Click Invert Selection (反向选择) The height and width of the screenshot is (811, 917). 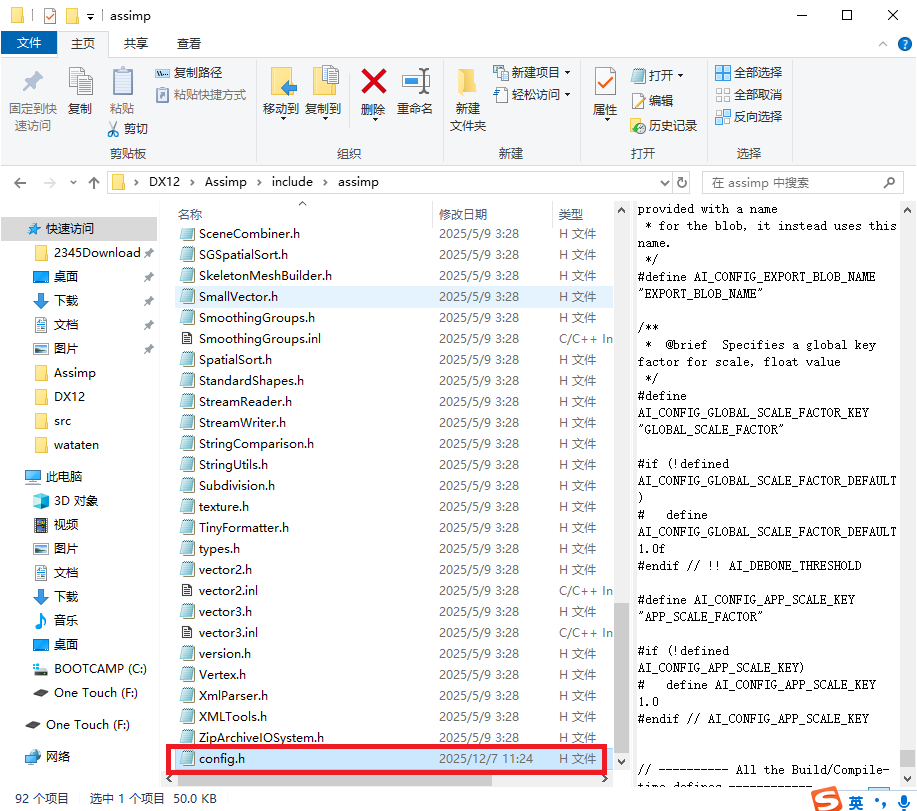click(749, 116)
